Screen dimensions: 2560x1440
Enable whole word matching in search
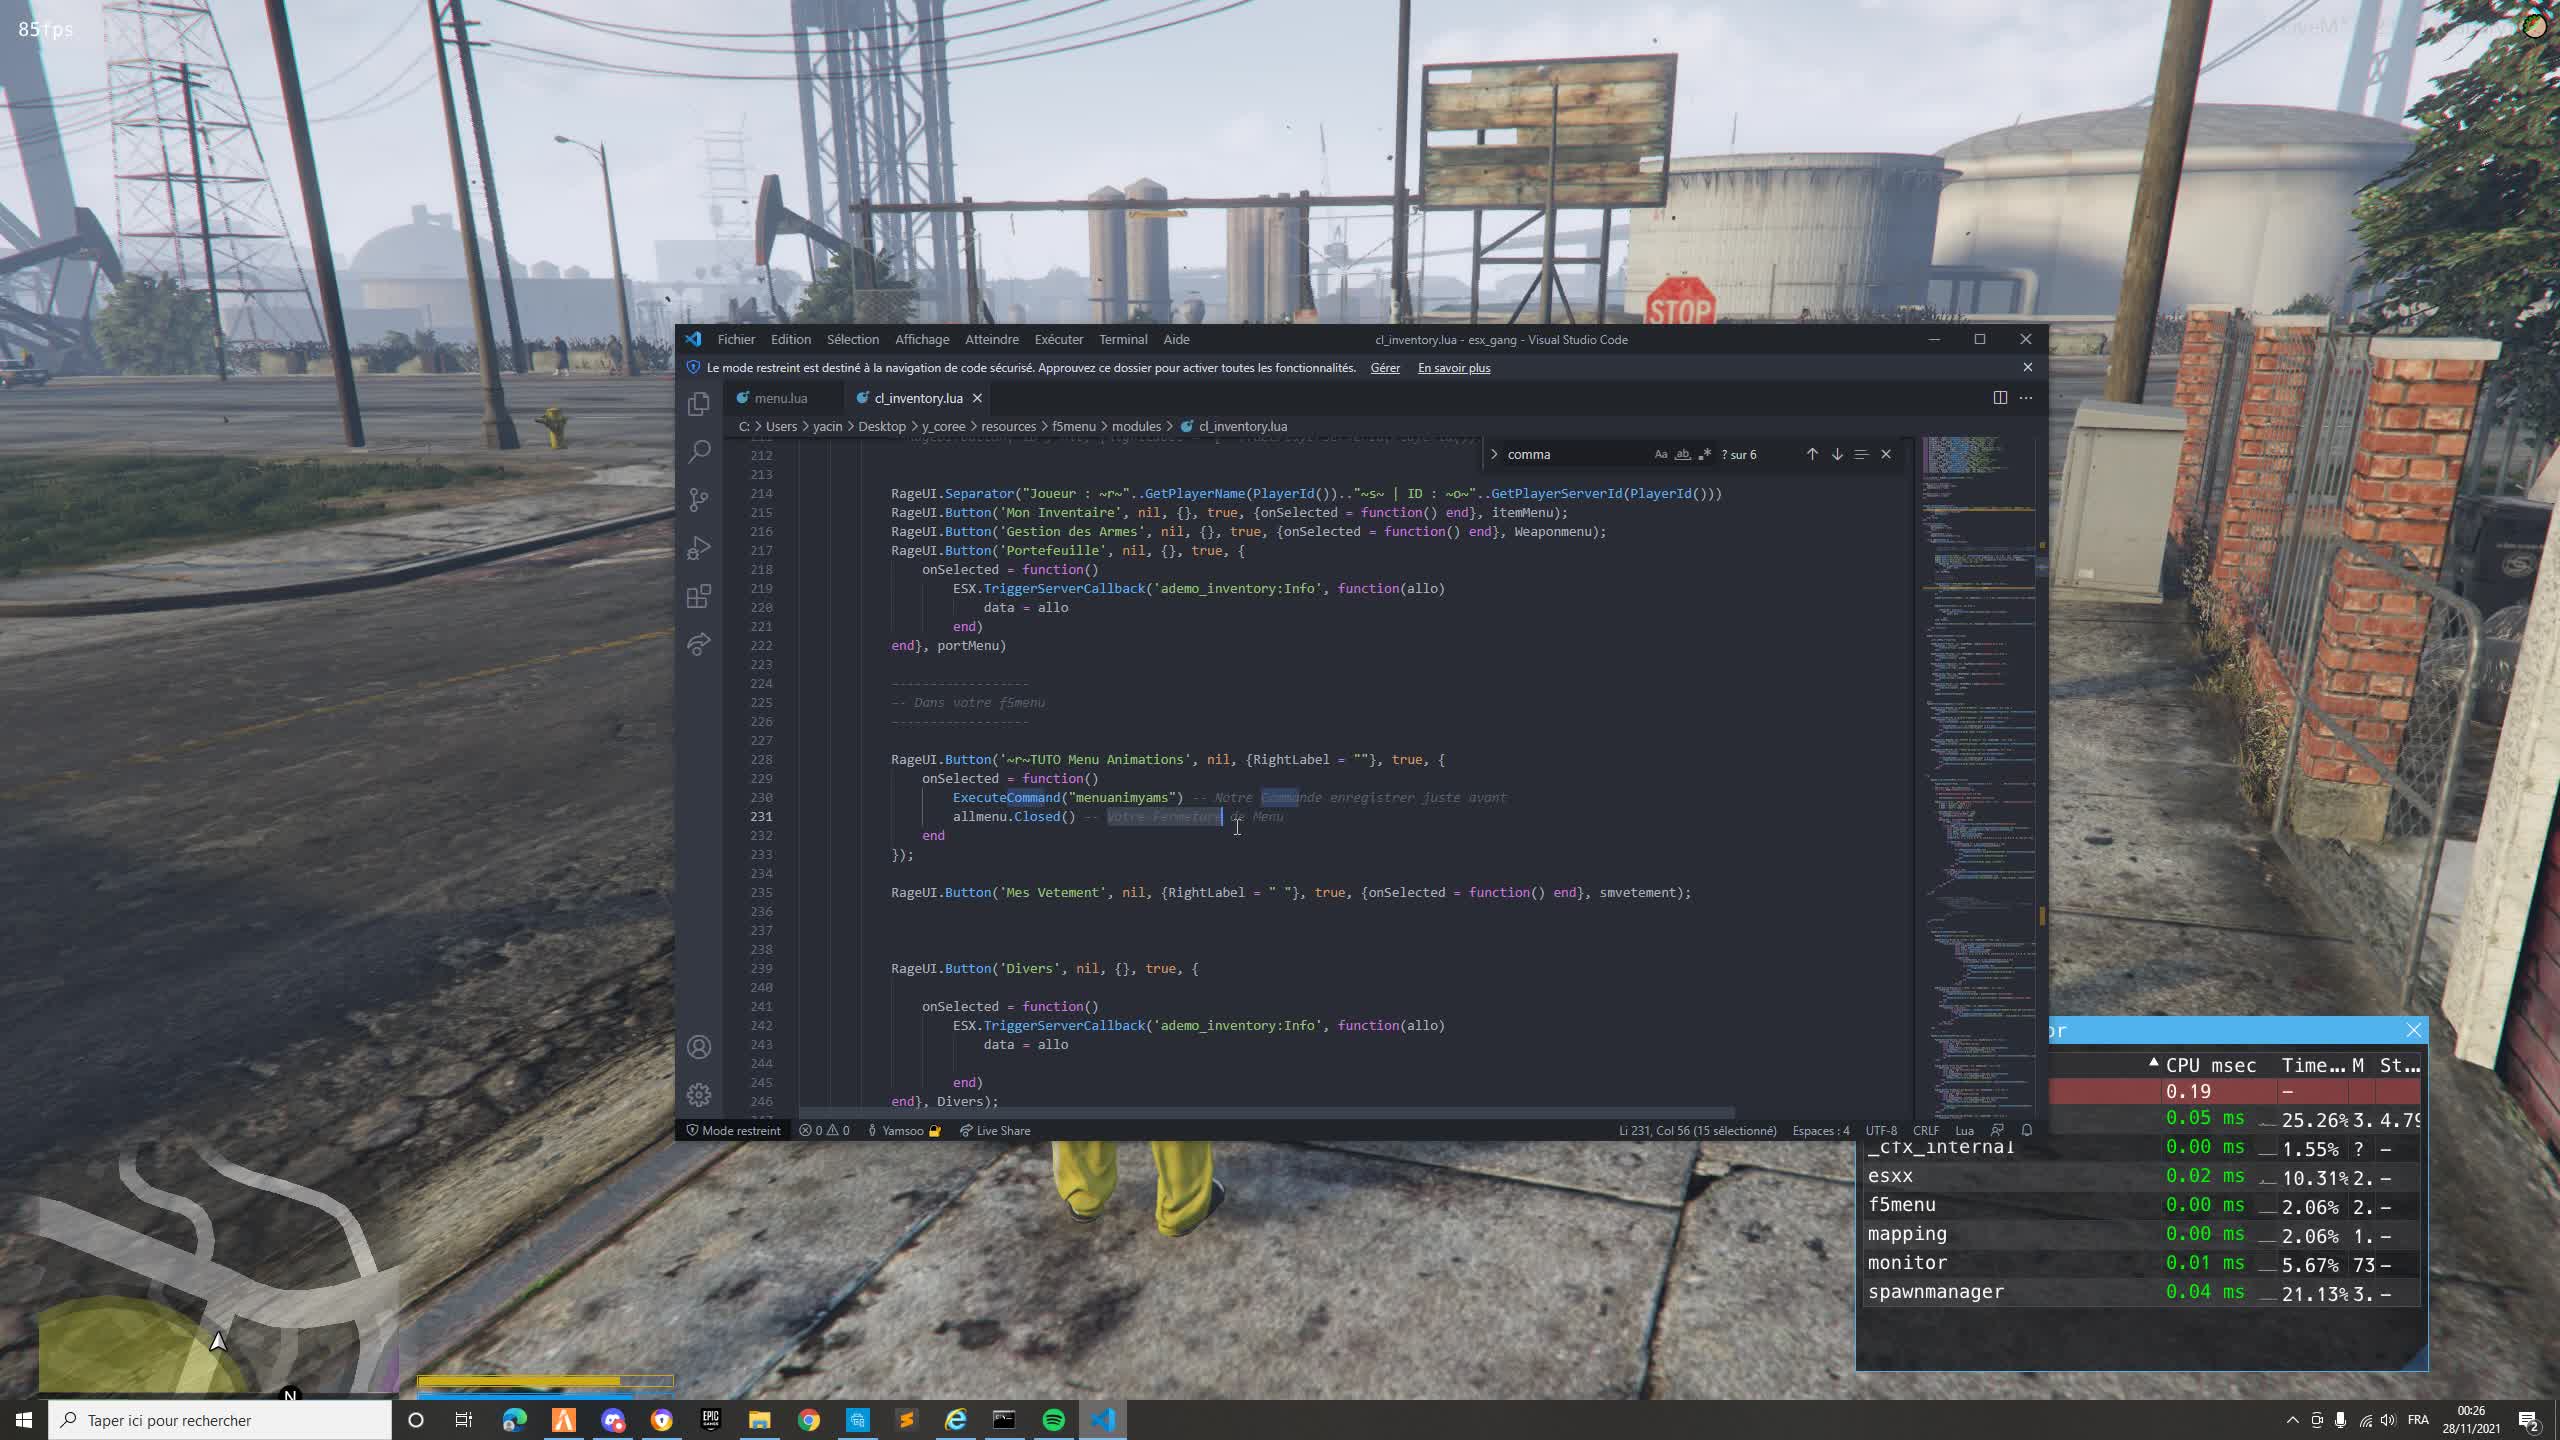(x=1681, y=454)
